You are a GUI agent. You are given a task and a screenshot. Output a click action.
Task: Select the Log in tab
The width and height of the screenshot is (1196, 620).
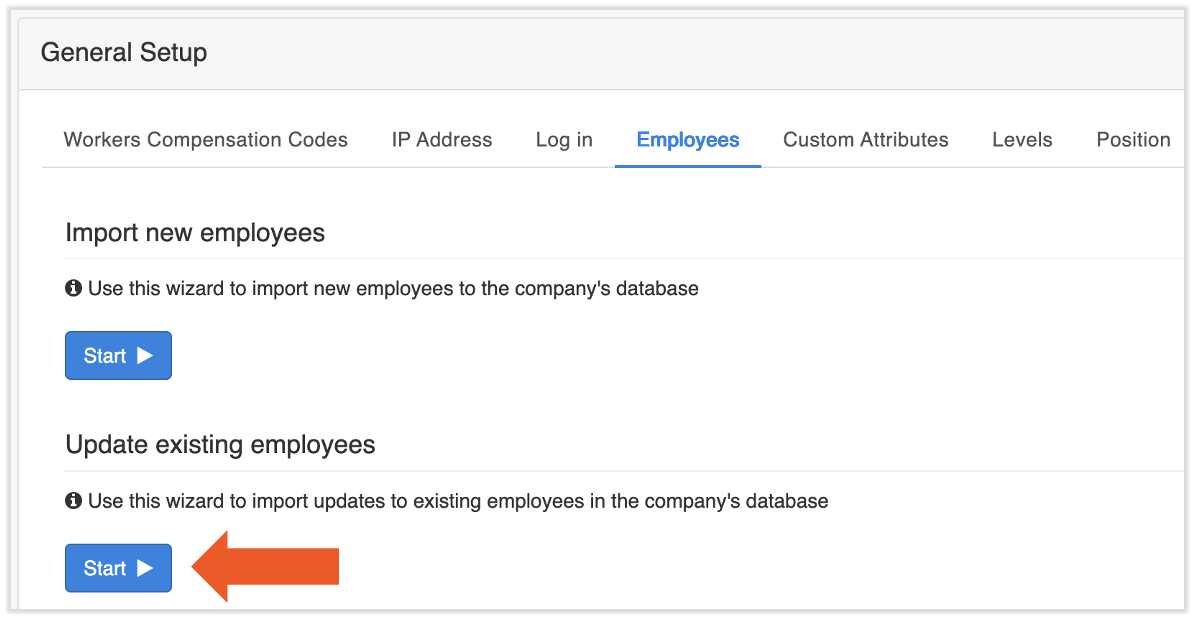pos(563,140)
